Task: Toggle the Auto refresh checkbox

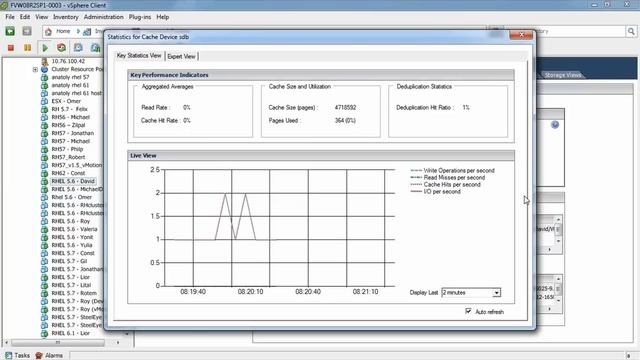Action: click(x=468, y=311)
